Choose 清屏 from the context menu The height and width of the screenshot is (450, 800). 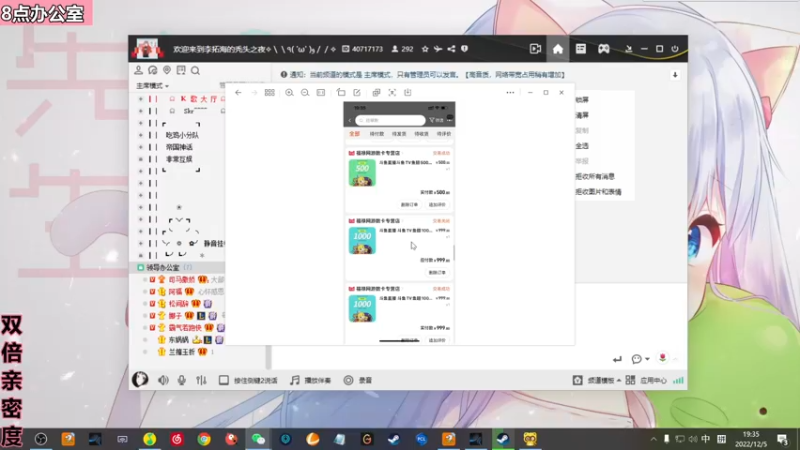point(582,115)
